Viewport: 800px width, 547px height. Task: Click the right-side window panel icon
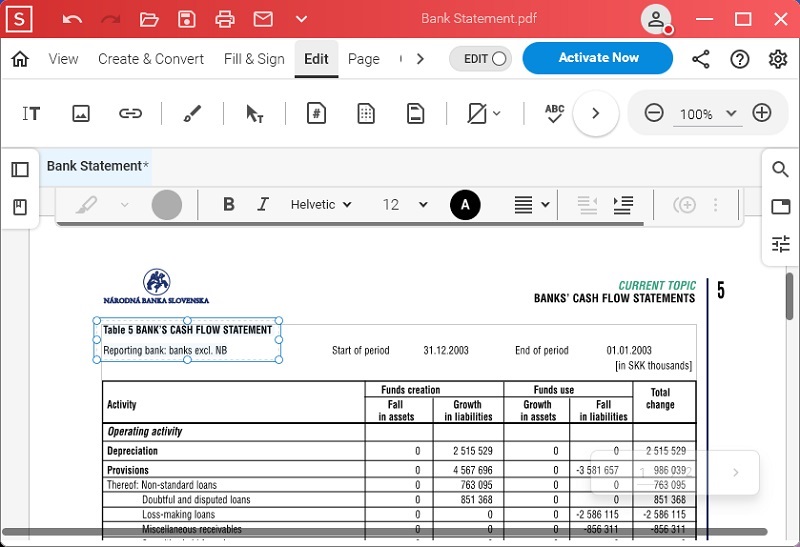(x=781, y=207)
